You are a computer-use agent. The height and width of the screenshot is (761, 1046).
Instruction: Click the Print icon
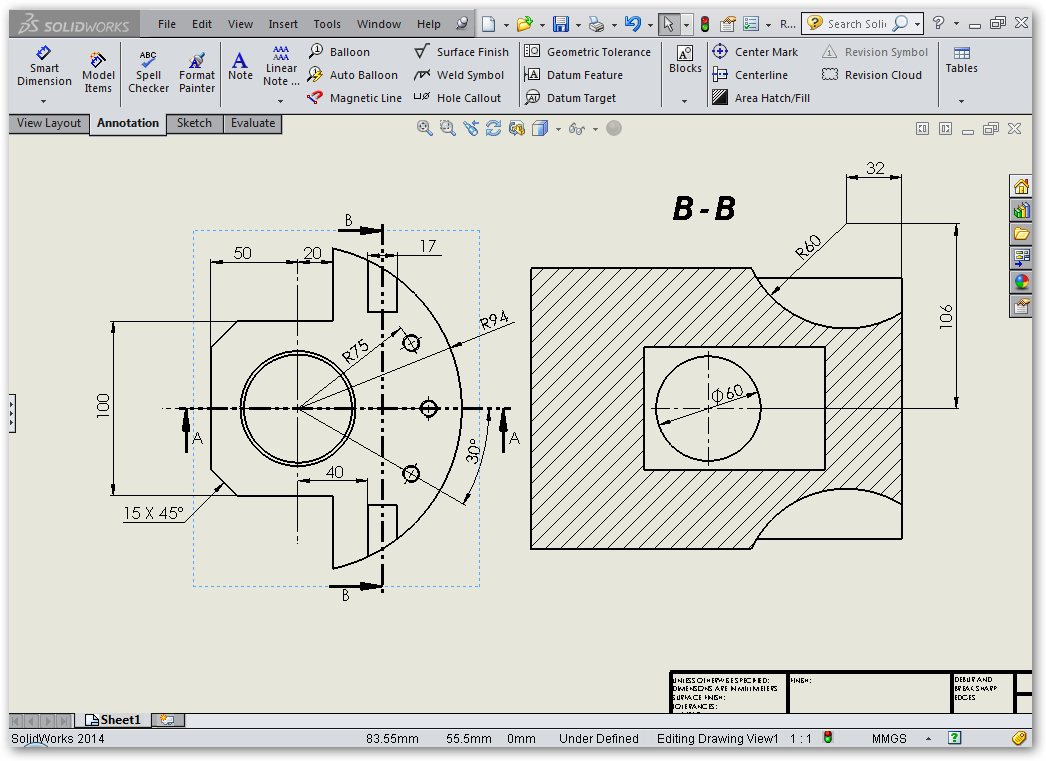pos(596,25)
